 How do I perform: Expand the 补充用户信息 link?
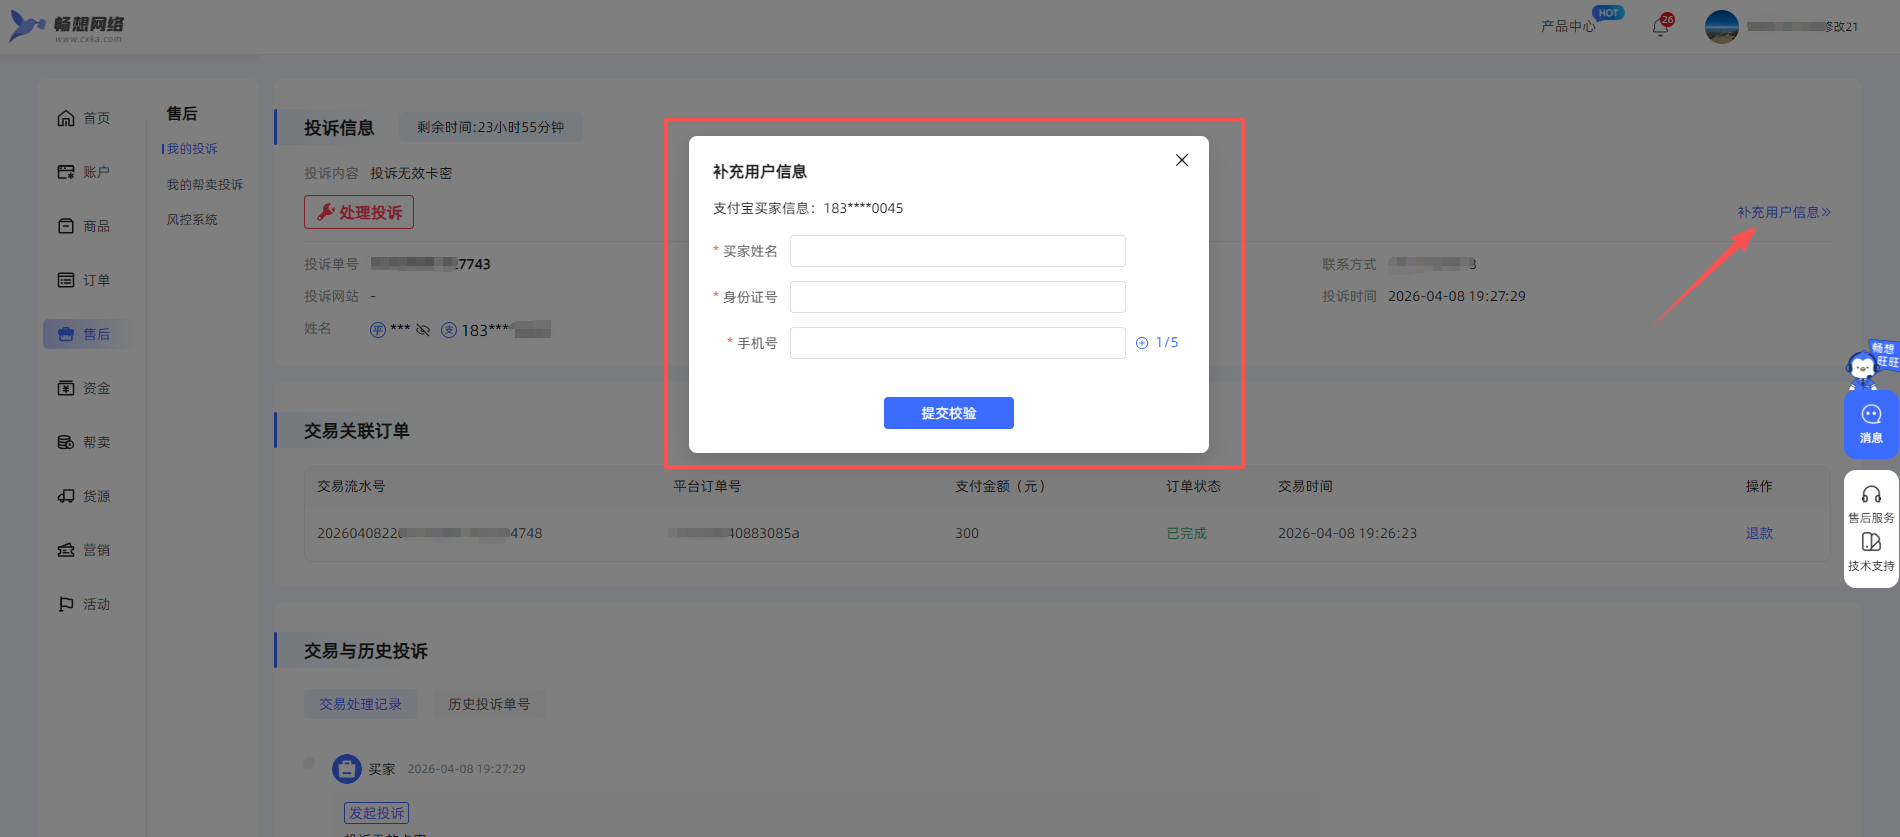point(1783,212)
